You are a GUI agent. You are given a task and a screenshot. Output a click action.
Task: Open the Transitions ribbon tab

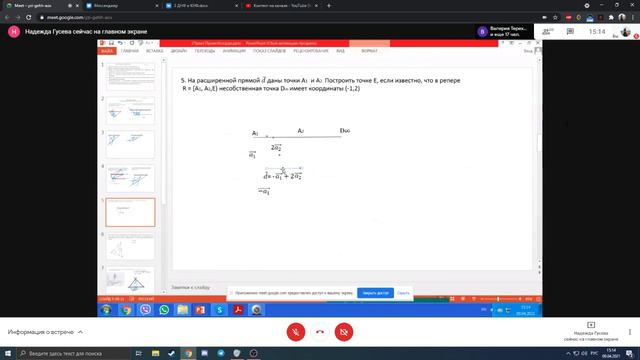[x=204, y=51]
